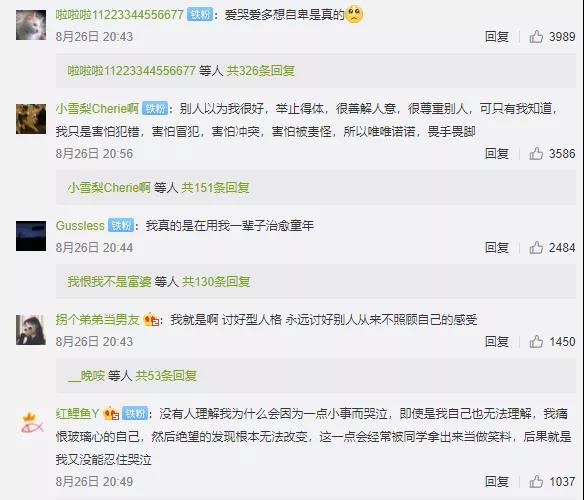Open the cat avatar of 啦啦啦11223344556677
The width and height of the screenshot is (584, 500).
click(31, 25)
